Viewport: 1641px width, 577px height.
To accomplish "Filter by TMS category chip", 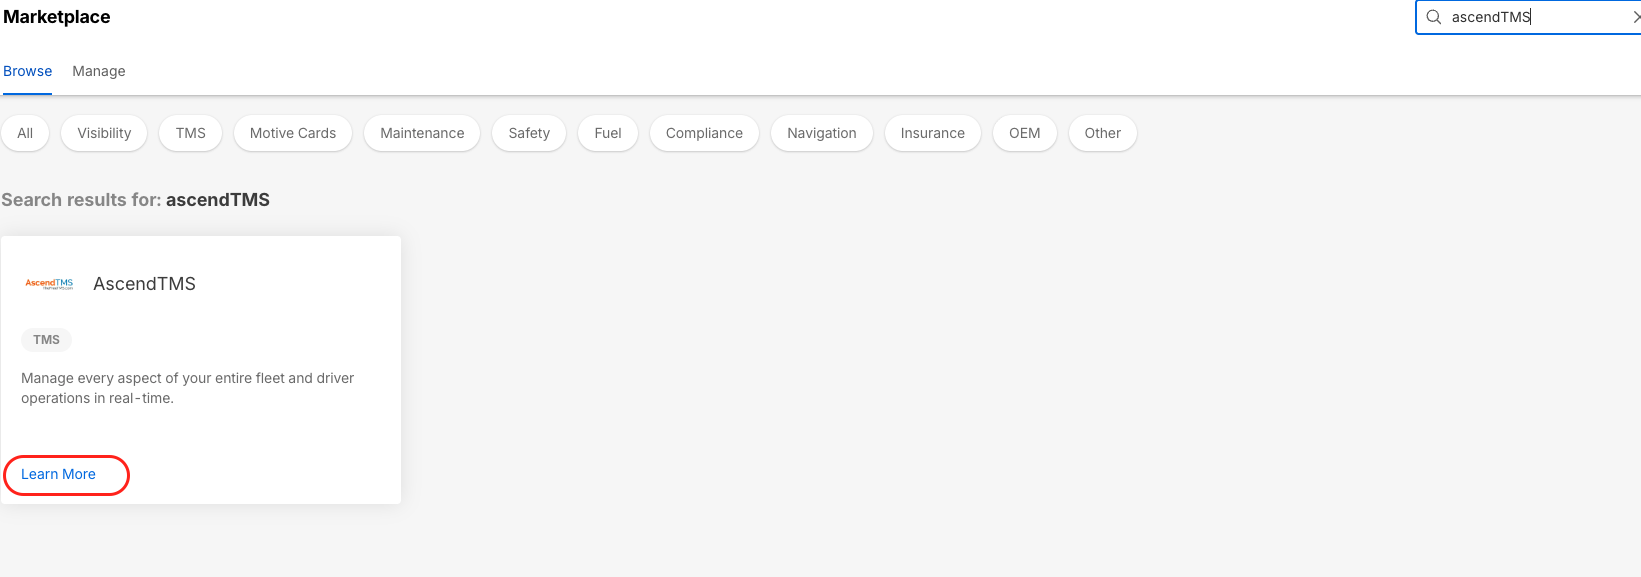I will (x=191, y=133).
